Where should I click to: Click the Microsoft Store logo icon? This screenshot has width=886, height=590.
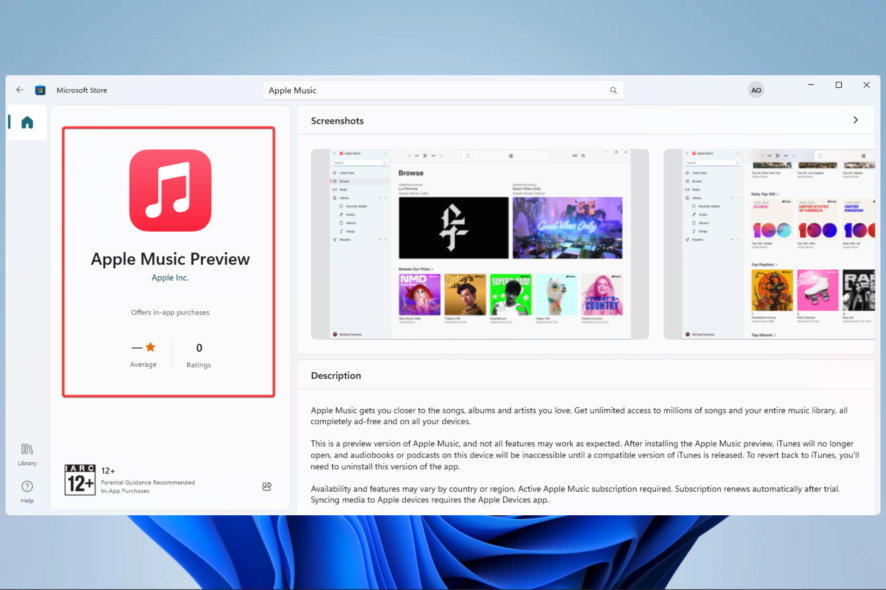coord(40,90)
